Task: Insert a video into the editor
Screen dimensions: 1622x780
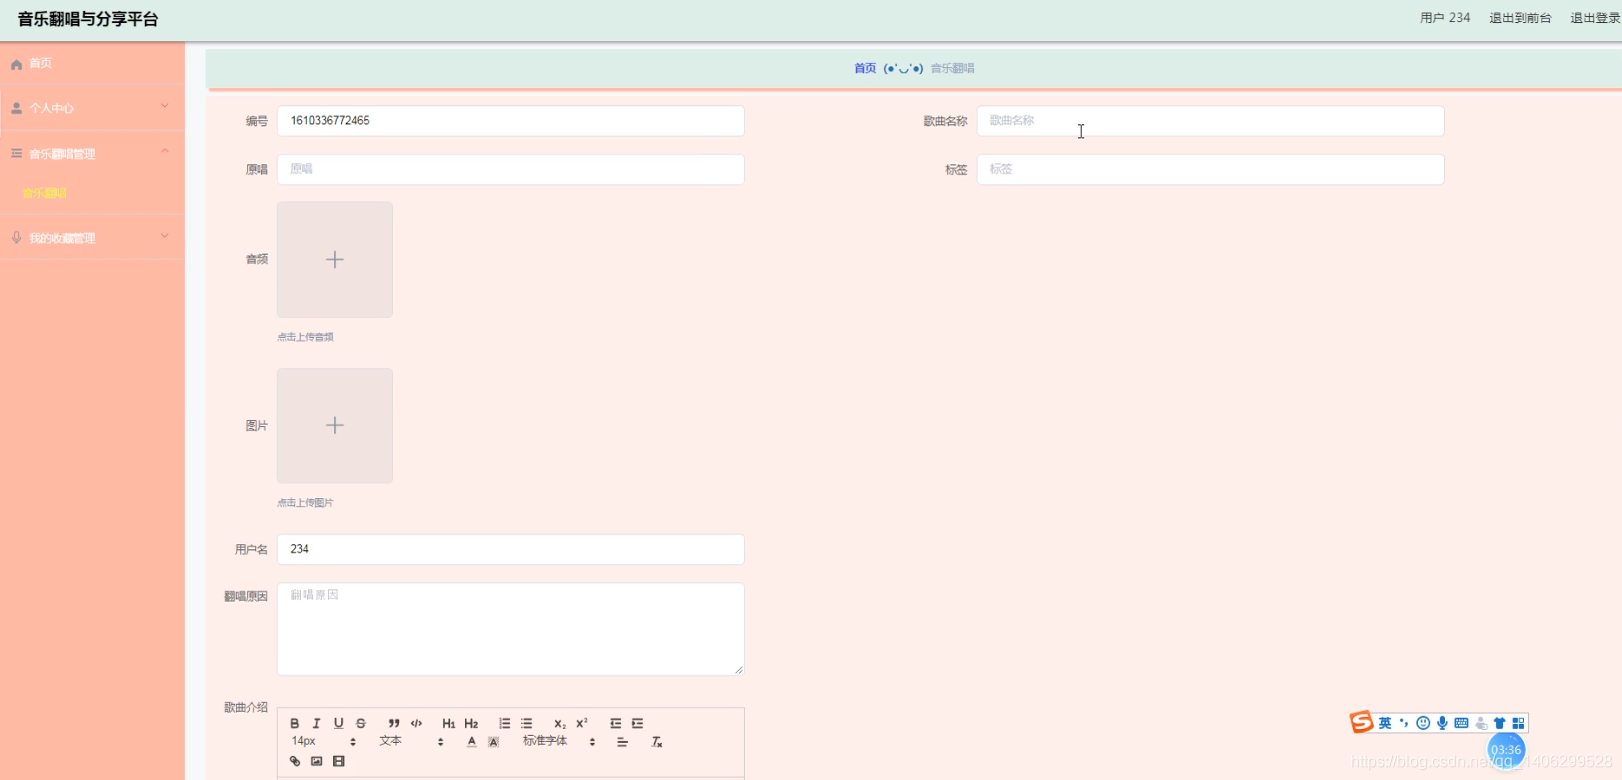Action: (x=339, y=761)
